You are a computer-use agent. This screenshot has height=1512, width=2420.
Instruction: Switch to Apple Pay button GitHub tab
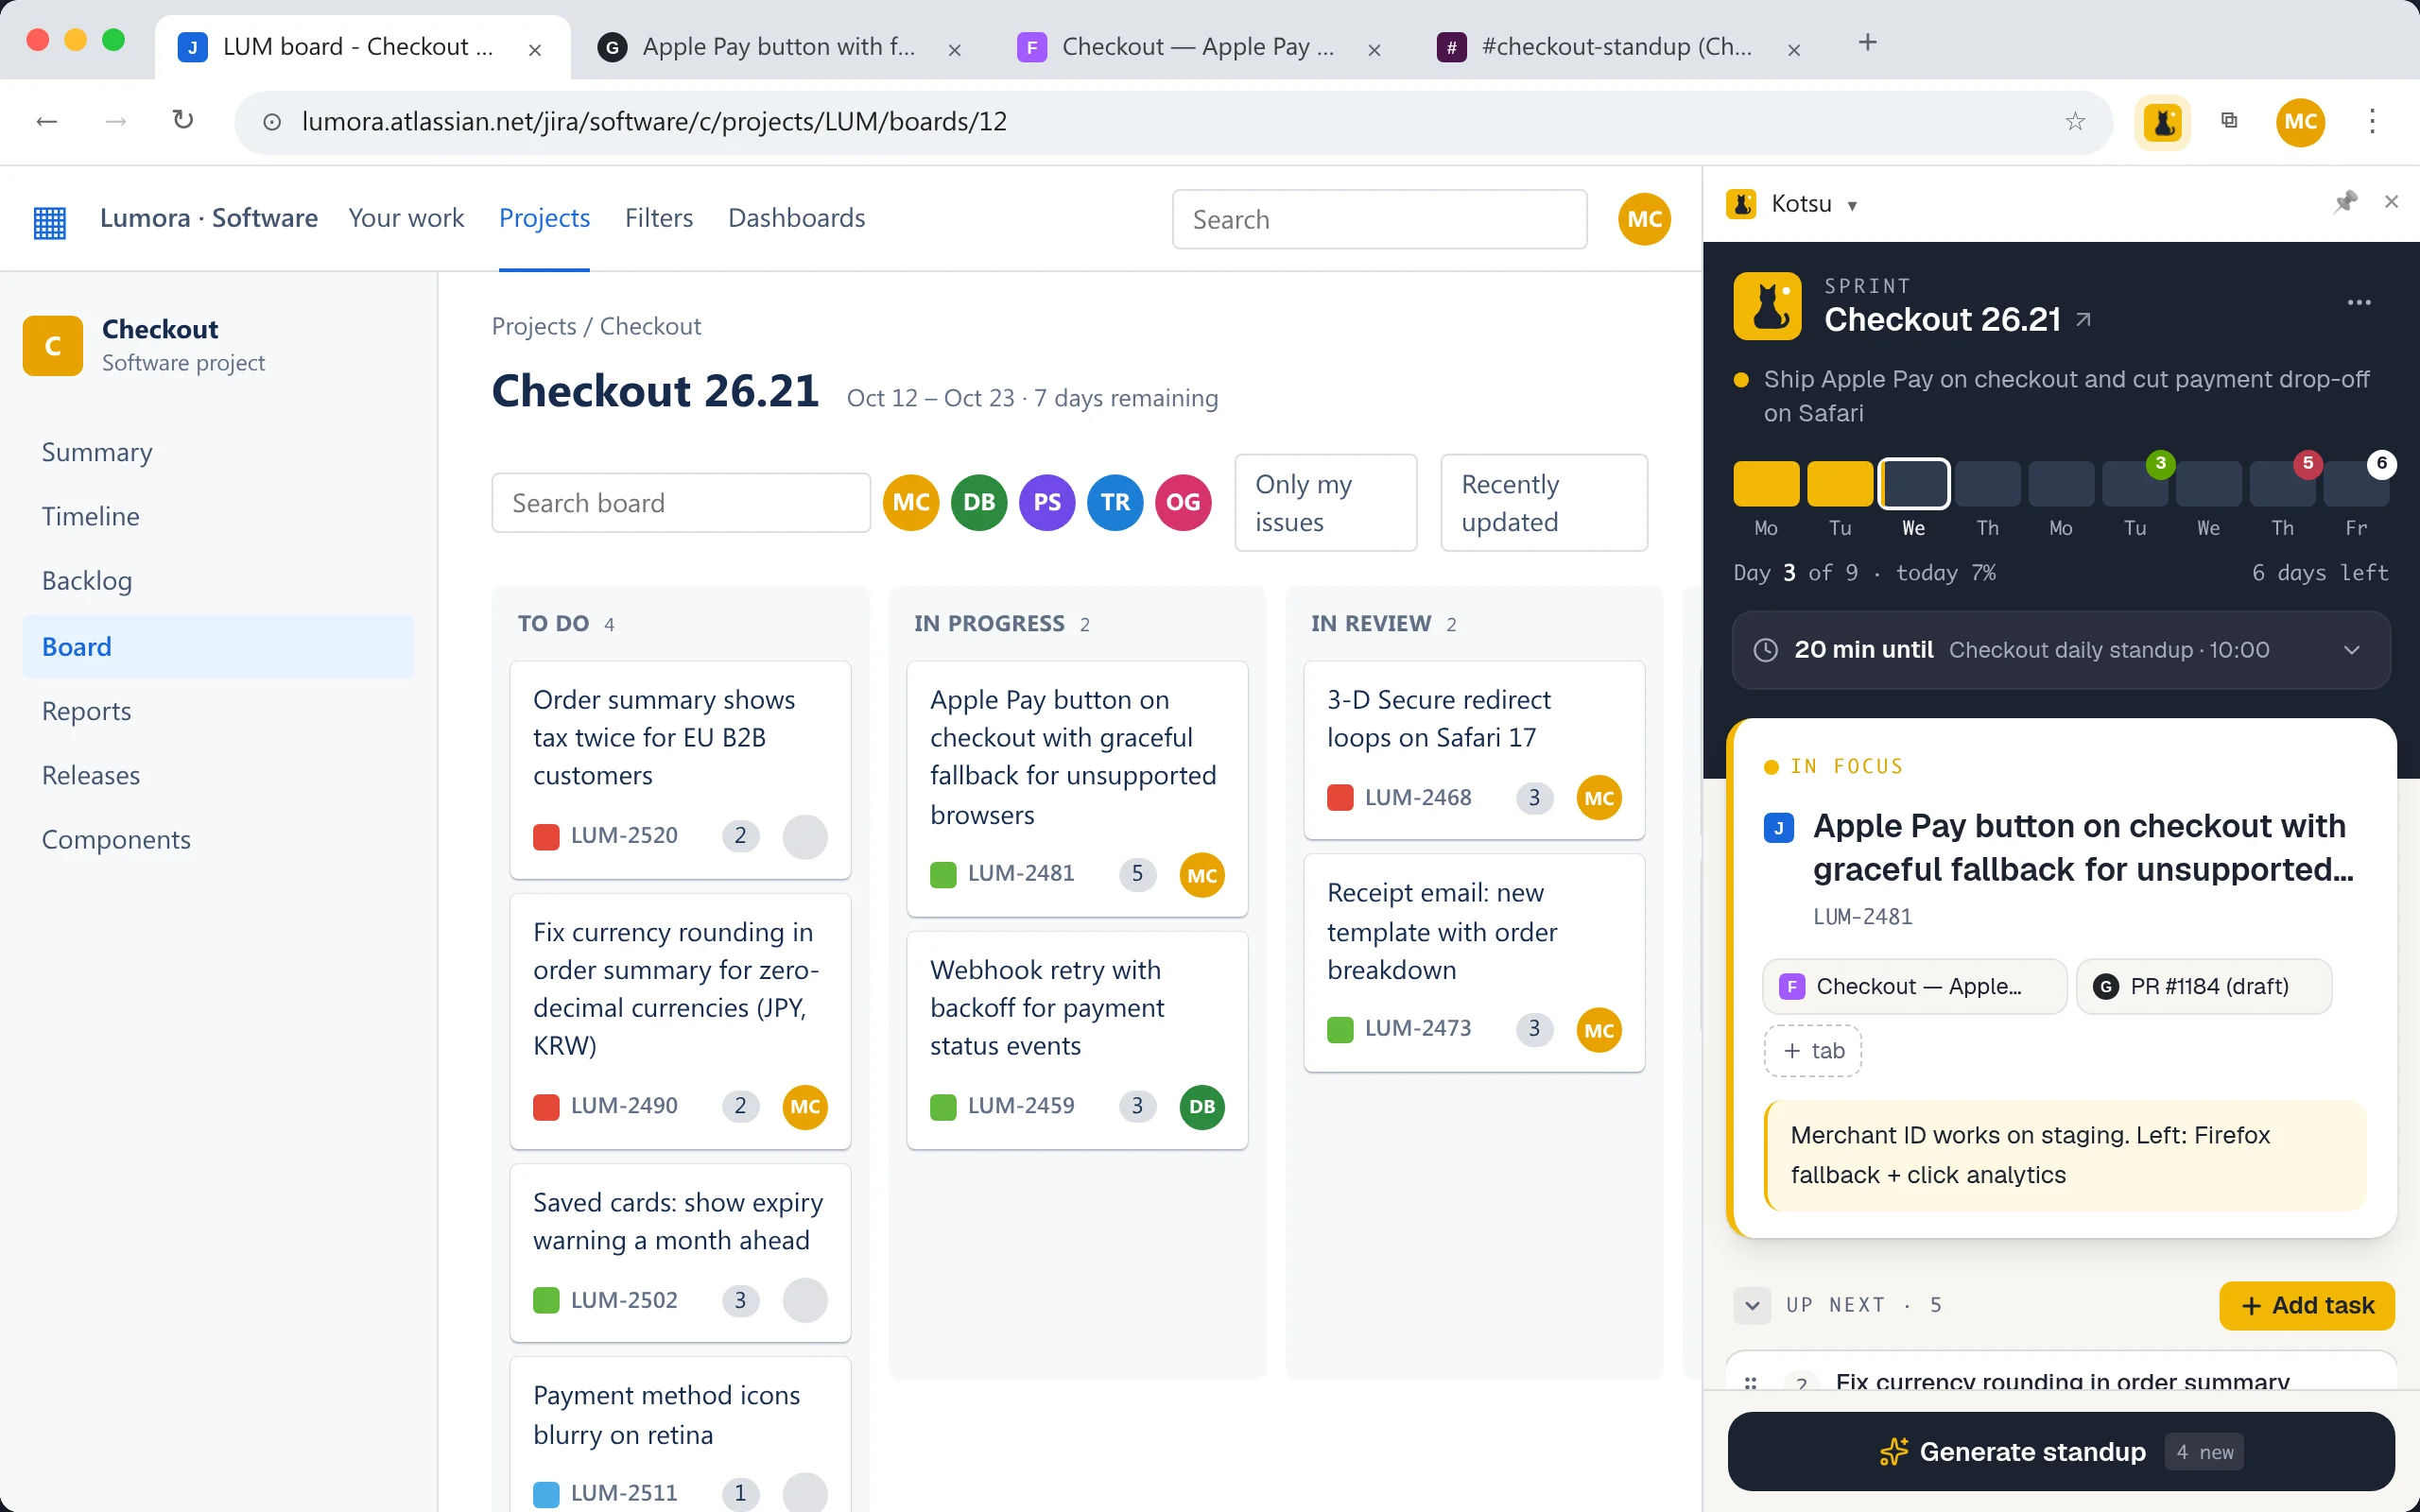pyautogui.click(x=780, y=47)
